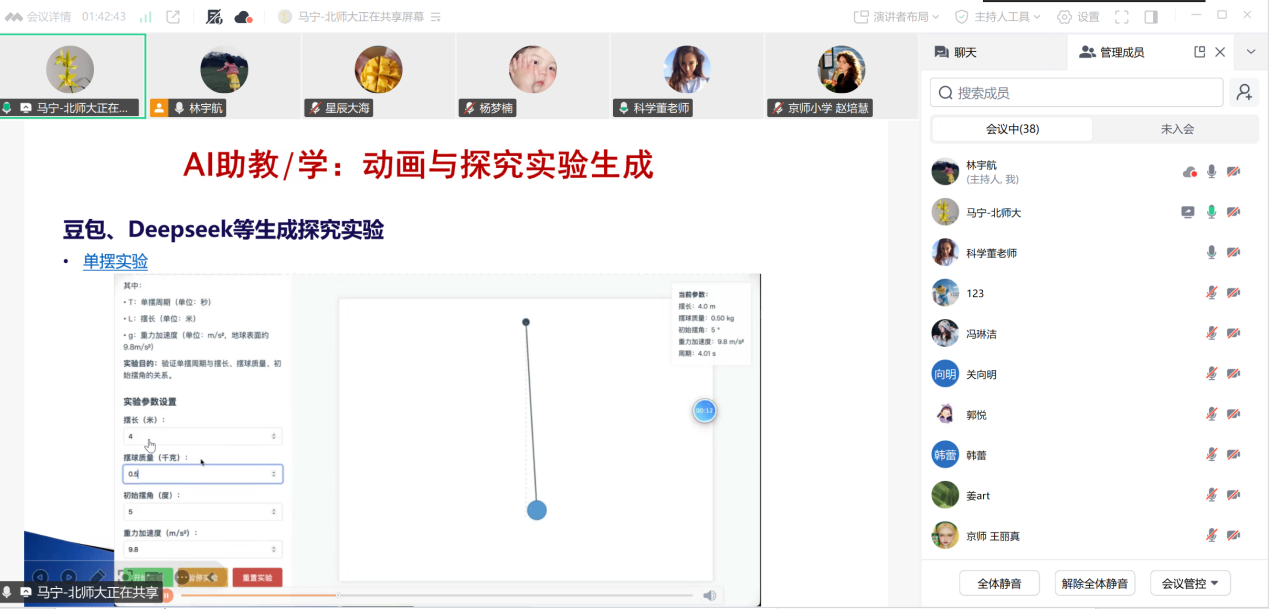Open the 会议管控 dropdown
Viewport: 1269px width, 609px height.
pos(1190,583)
